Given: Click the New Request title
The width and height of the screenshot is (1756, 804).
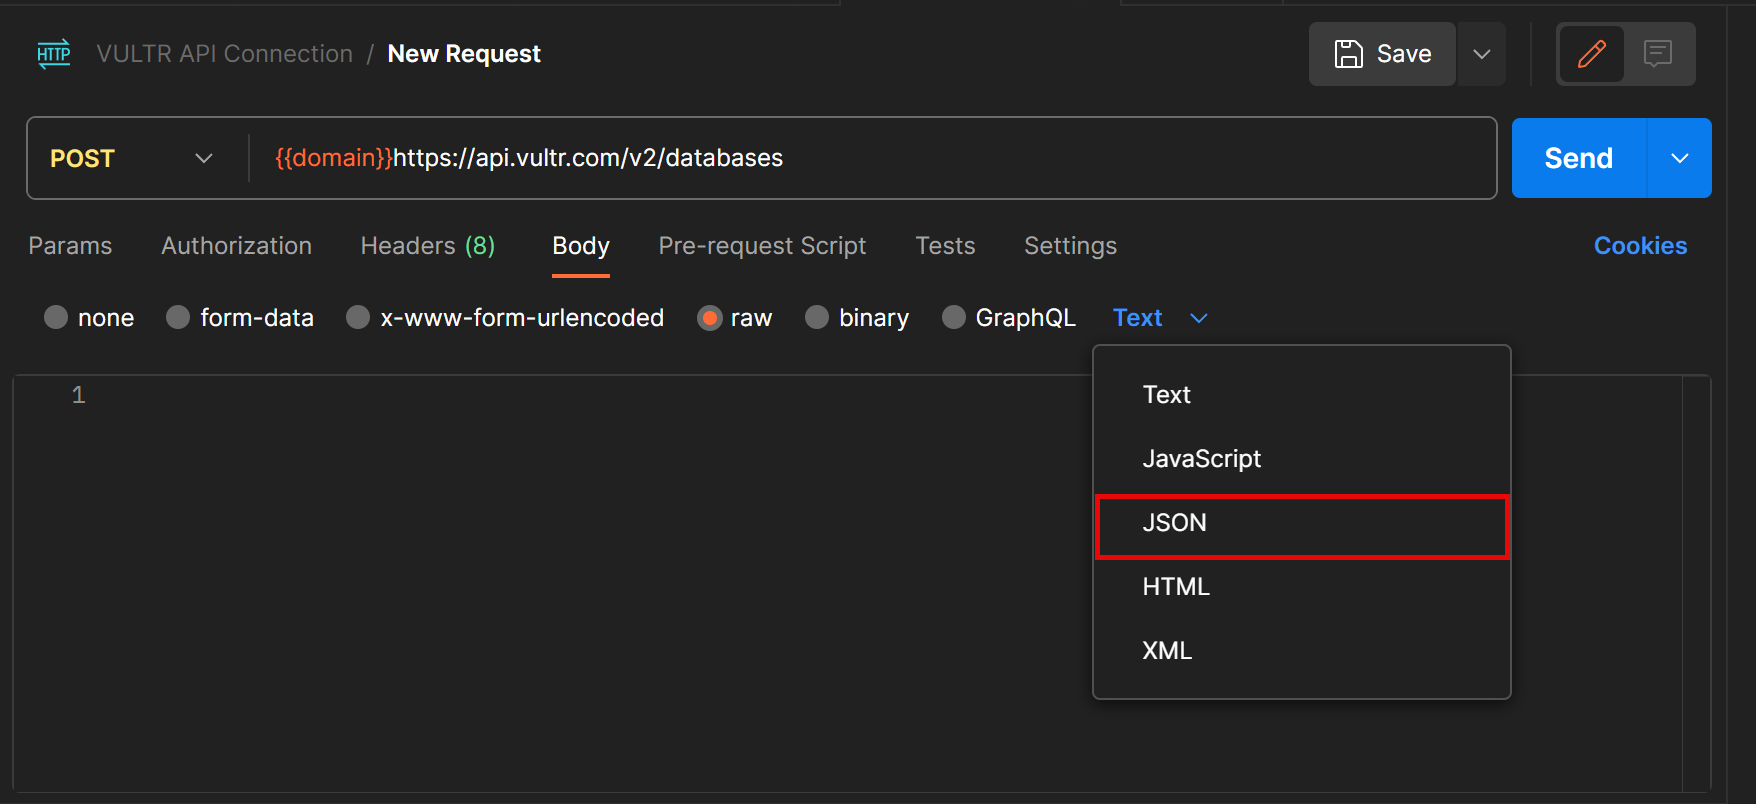Looking at the screenshot, I should tap(464, 54).
